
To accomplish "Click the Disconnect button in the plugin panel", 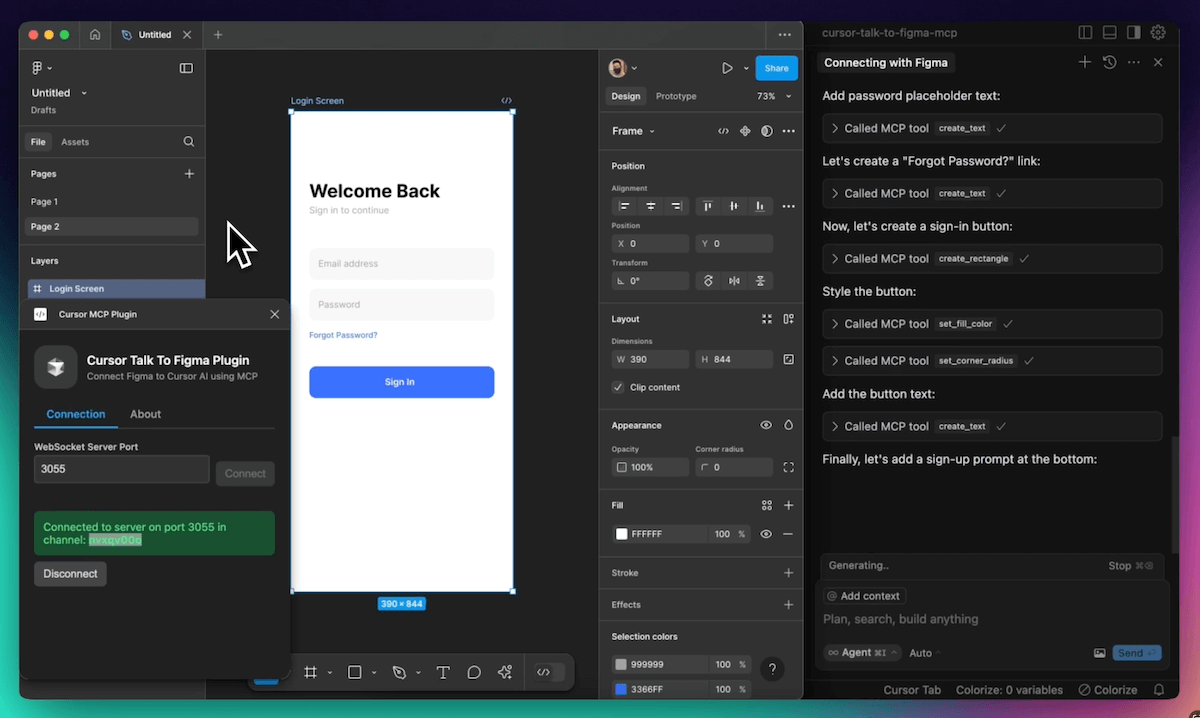I will point(70,573).
